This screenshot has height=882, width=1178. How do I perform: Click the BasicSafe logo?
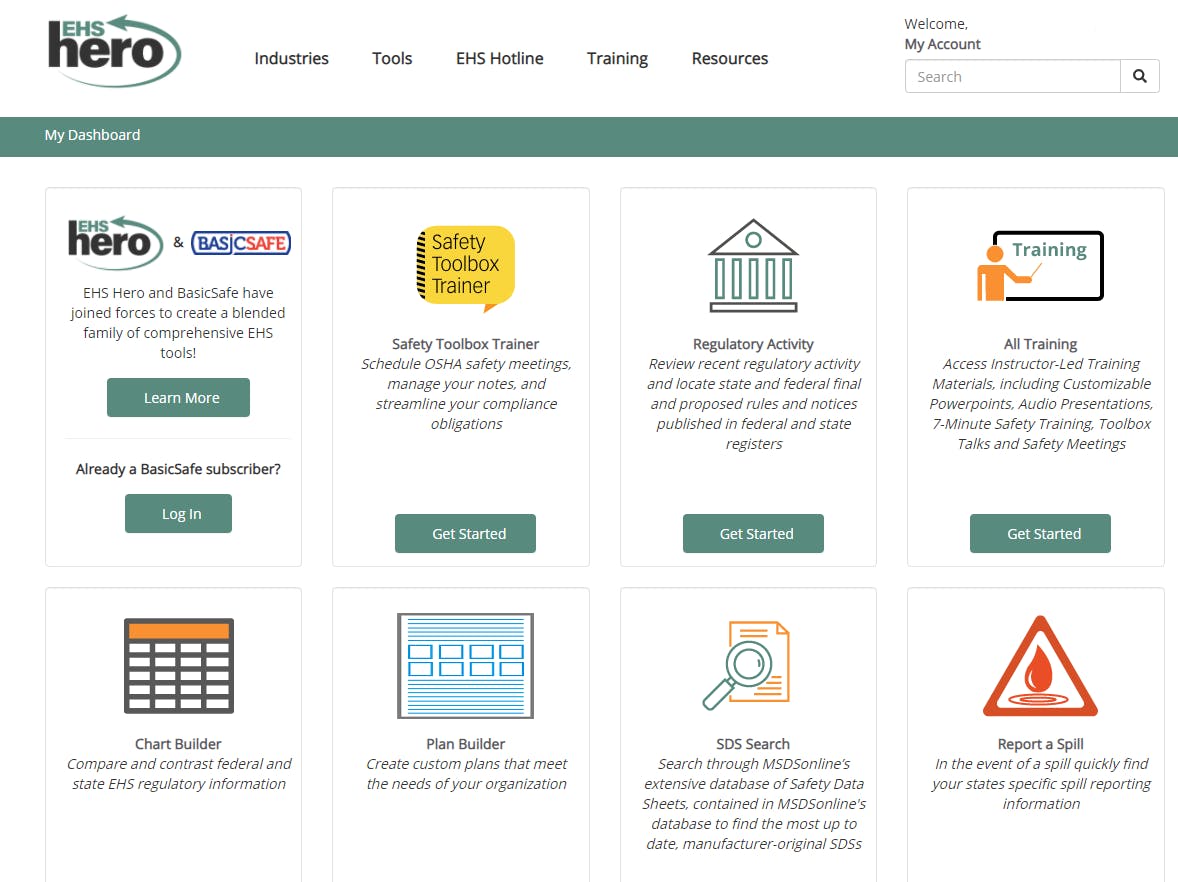241,243
